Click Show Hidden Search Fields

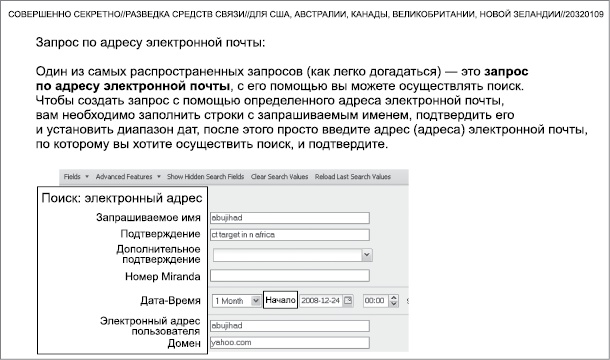pyautogui.click(x=205, y=177)
